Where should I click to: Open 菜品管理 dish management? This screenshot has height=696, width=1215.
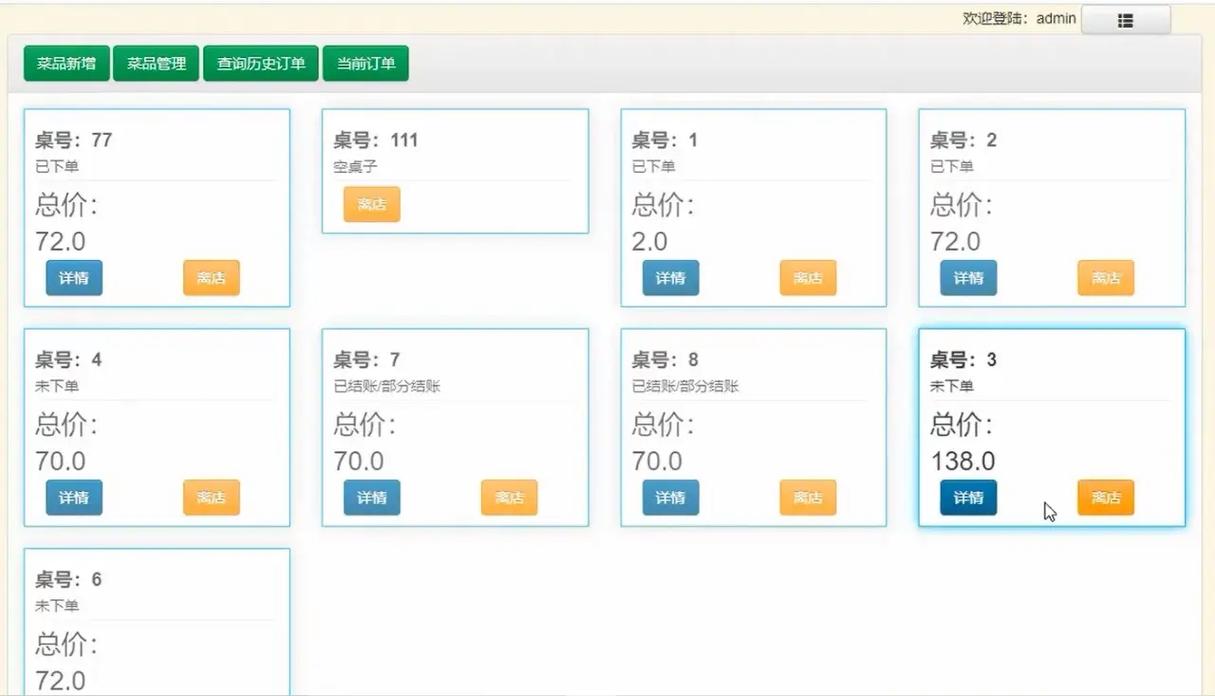[155, 62]
